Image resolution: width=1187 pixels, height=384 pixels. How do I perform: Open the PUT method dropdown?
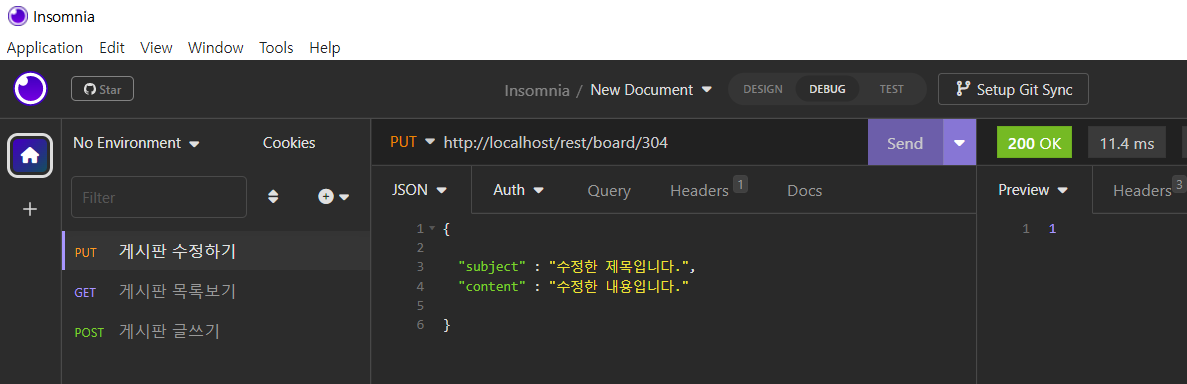(x=413, y=142)
